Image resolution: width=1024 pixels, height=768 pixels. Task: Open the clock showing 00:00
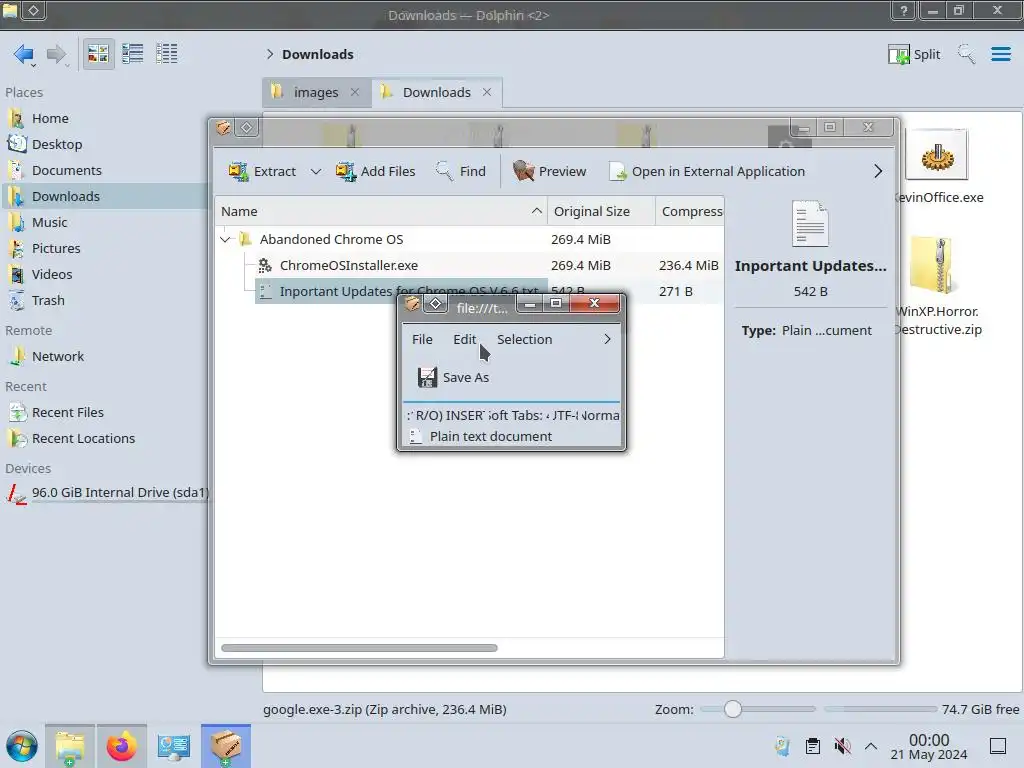[x=929, y=746]
